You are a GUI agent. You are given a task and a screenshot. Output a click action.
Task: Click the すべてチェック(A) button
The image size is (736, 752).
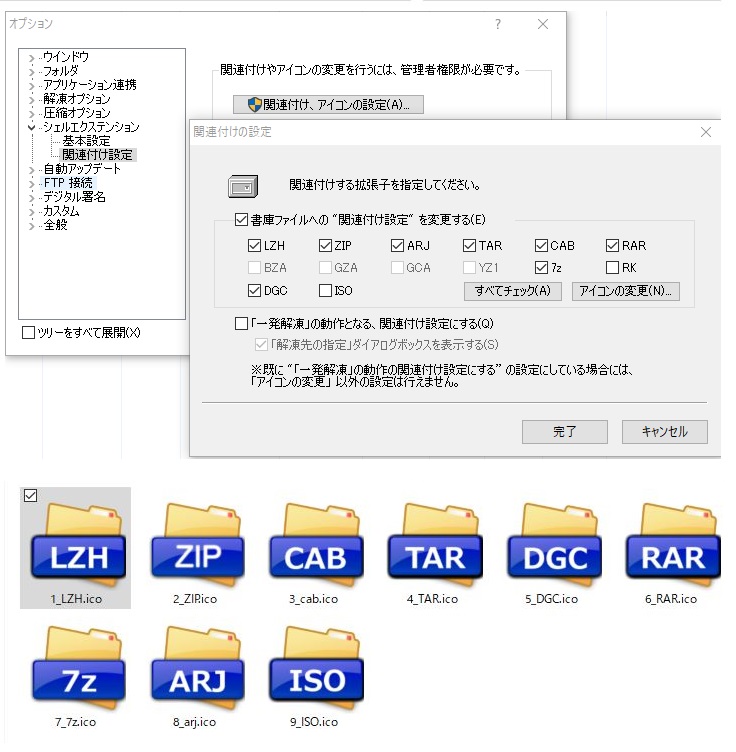[513, 291]
